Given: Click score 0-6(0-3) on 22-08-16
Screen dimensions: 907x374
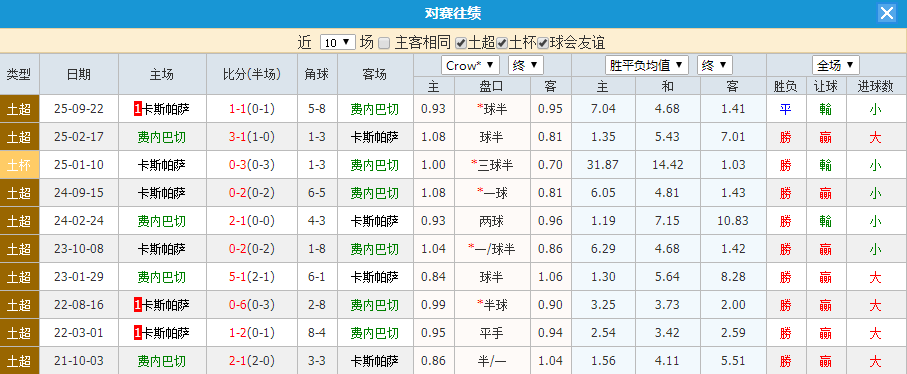Looking at the screenshot, I should coord(252,305).
